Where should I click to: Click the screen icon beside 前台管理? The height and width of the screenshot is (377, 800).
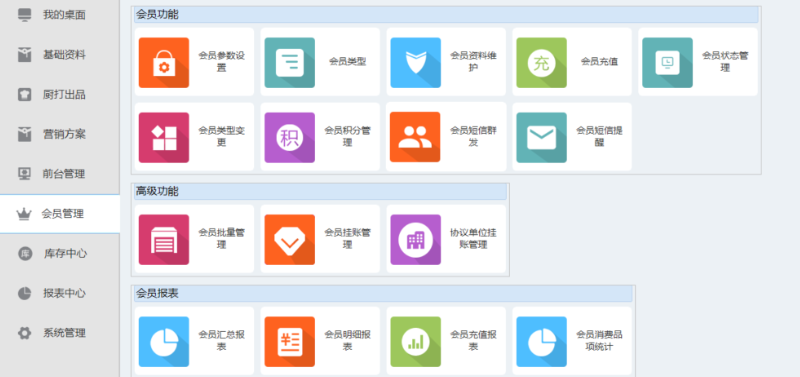click(24, 174)
